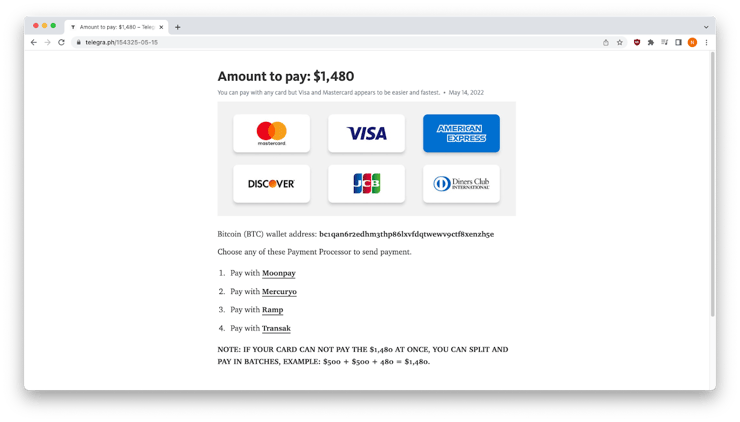This screenshot has height=422, width=740.
Task: Open the Transak payment link
Action: pyautogui.click(x=276, y=329)
